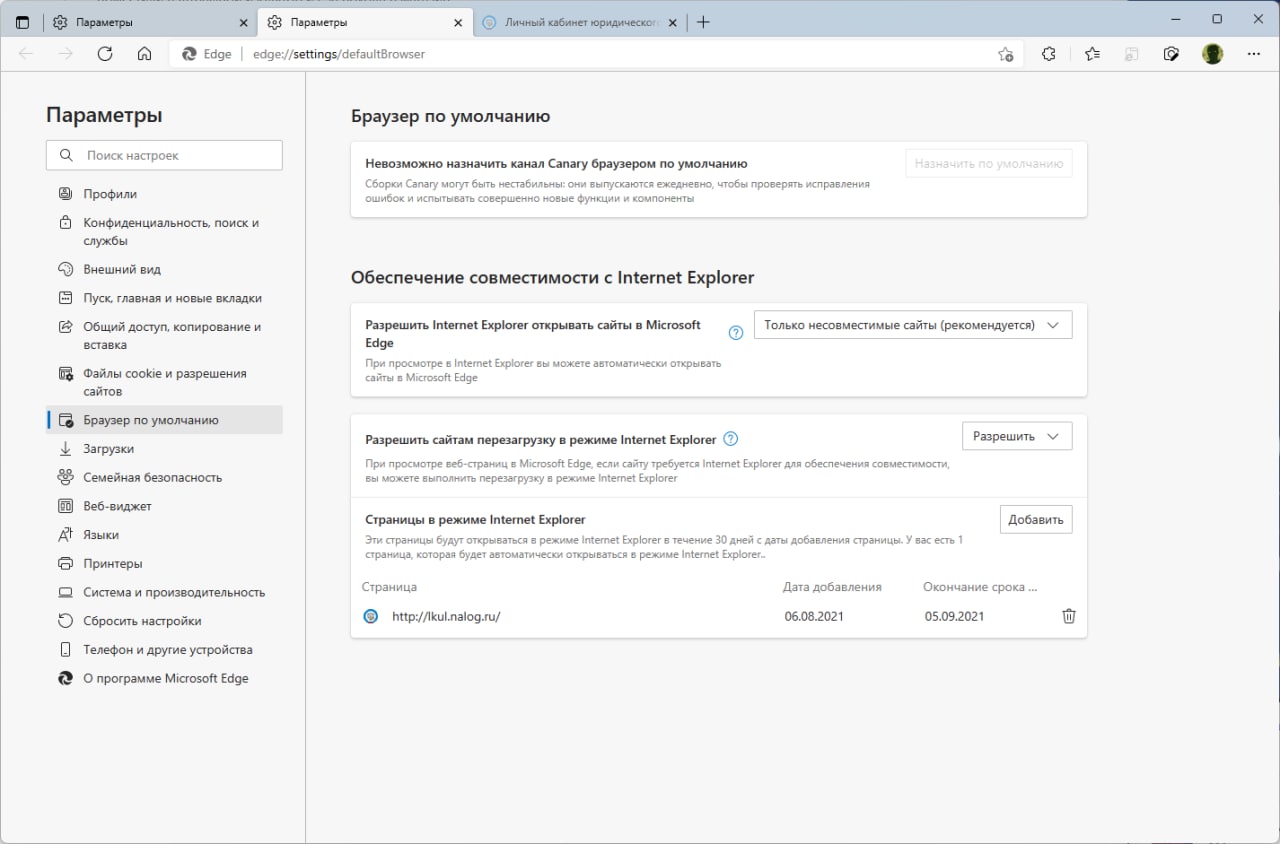Delete lkul.nalog.ru page with the trash icon

point(1068,616)
